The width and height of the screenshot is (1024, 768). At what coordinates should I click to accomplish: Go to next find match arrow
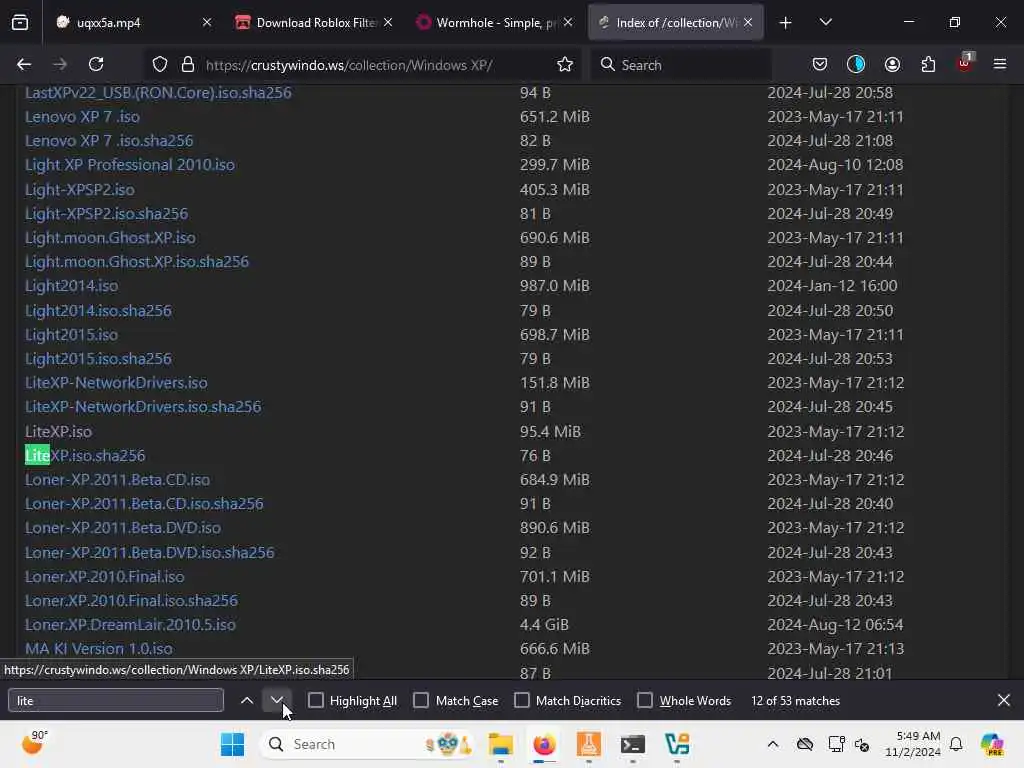tap(277, 700)
